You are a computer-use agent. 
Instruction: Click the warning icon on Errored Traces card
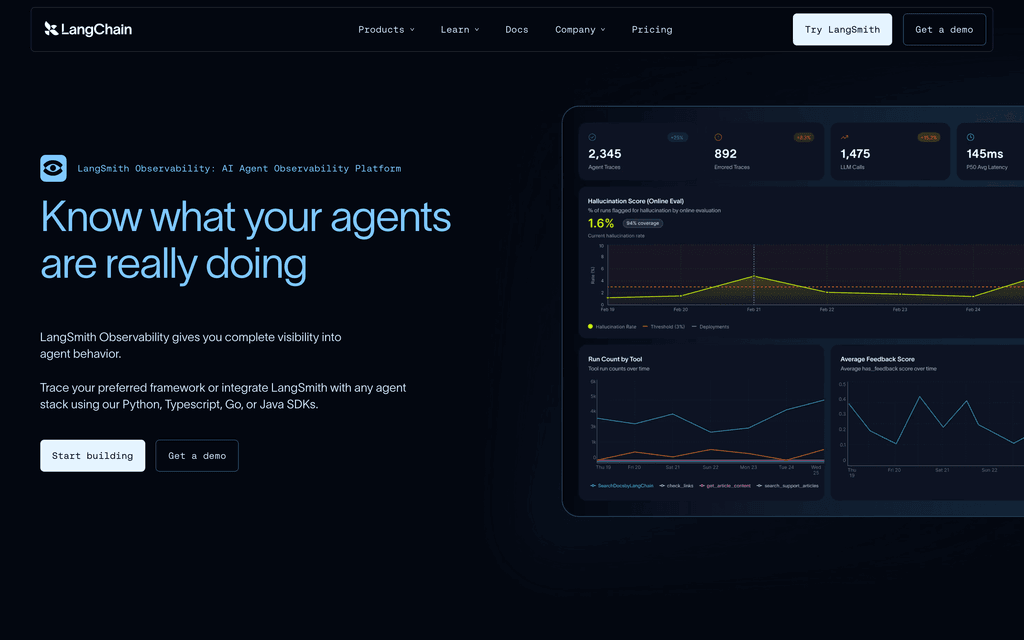[718, 137]
